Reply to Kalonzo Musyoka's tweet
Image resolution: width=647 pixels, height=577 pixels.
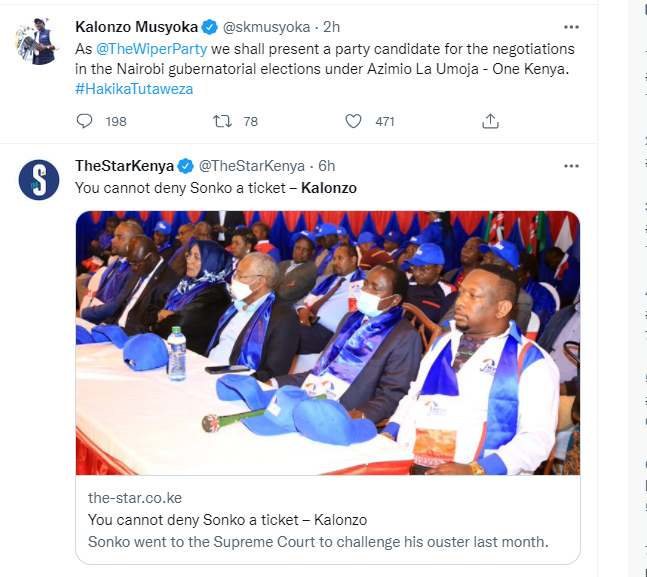84,121
